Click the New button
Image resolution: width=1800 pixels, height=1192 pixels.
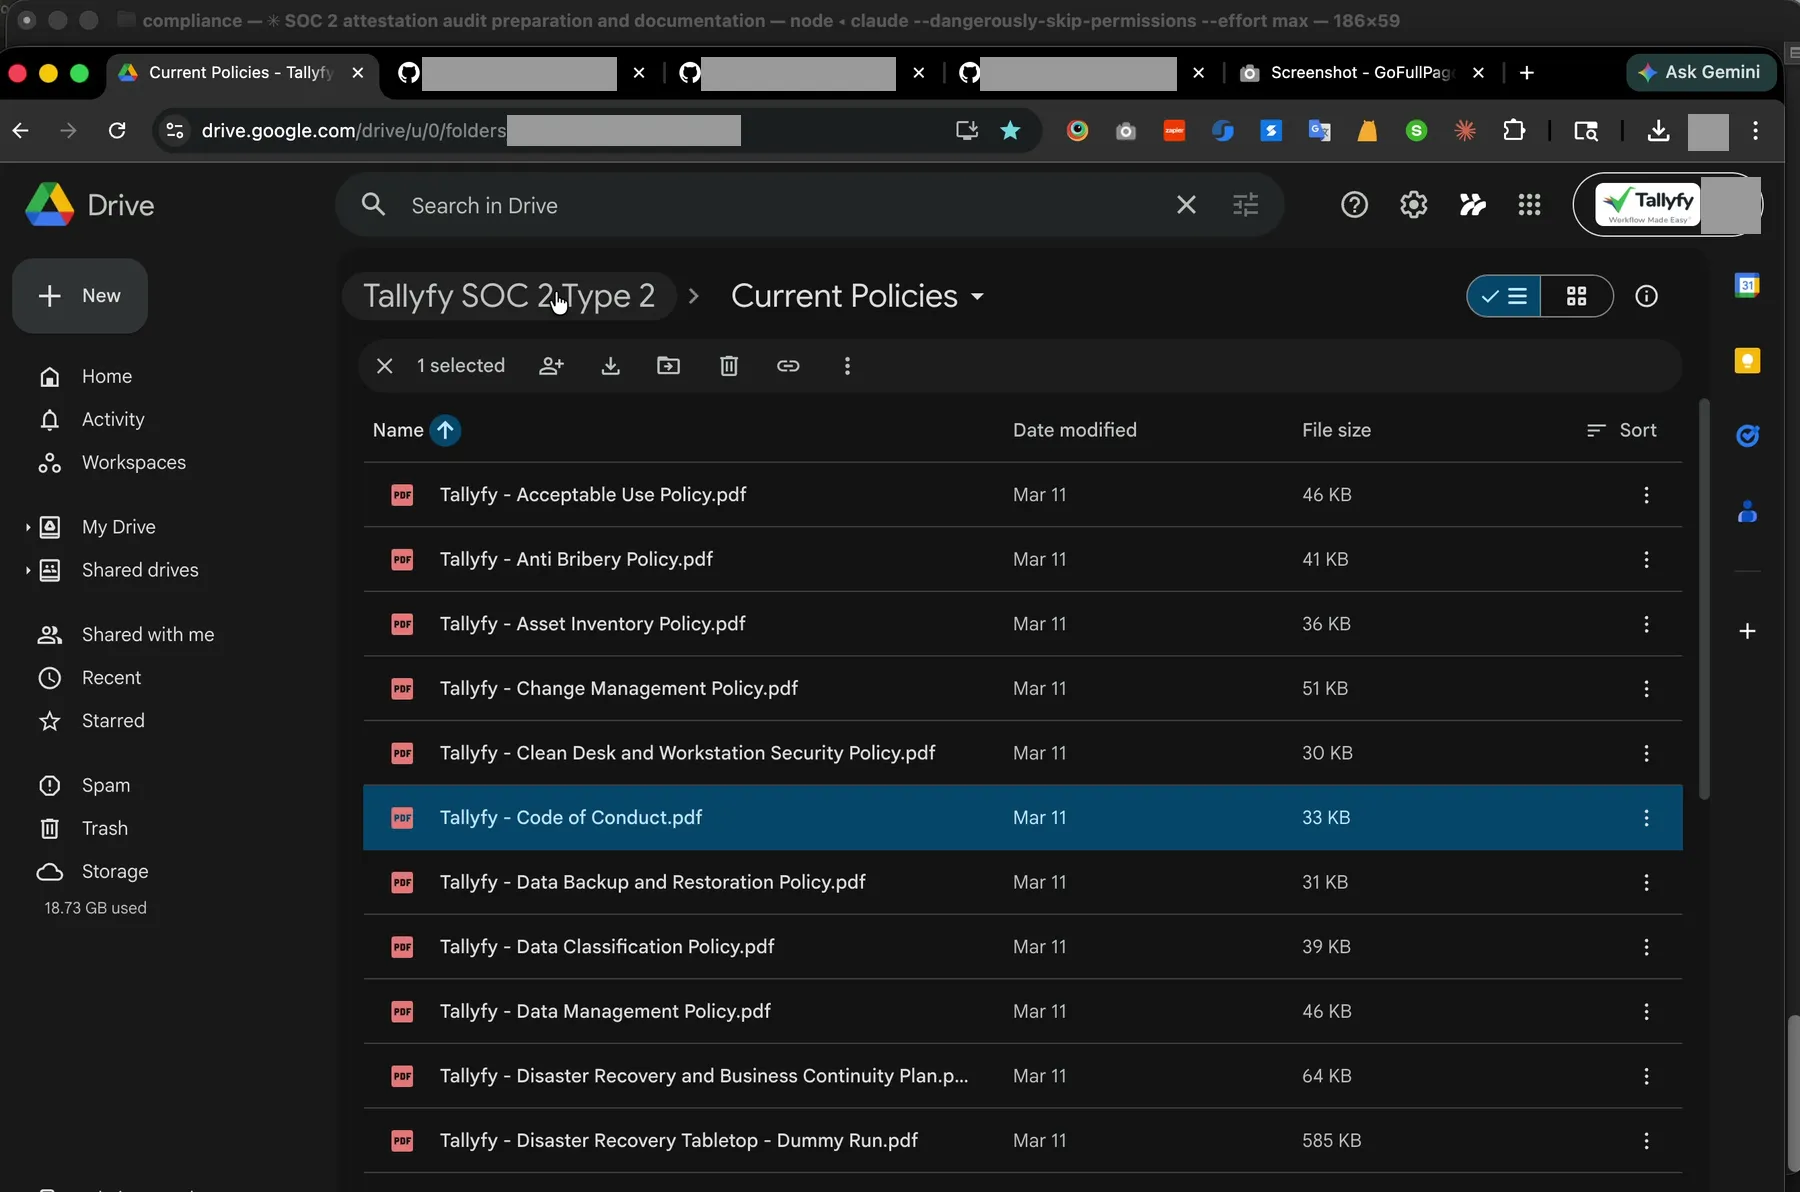pyautogui.click(x=80, y=296)
